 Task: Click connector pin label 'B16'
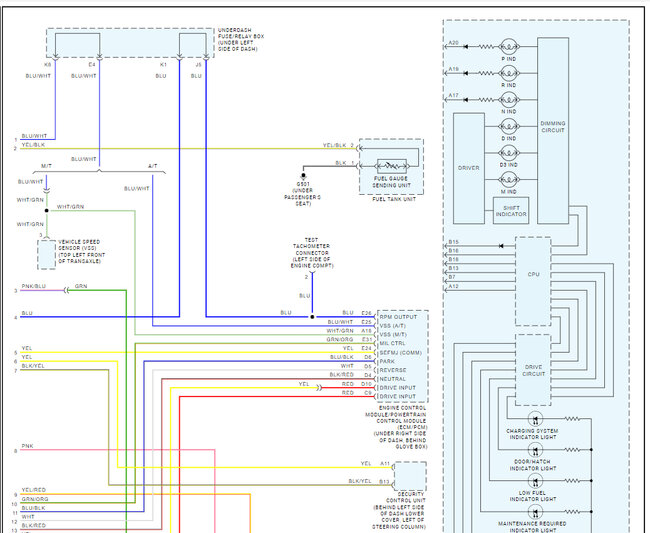[454, 250]
